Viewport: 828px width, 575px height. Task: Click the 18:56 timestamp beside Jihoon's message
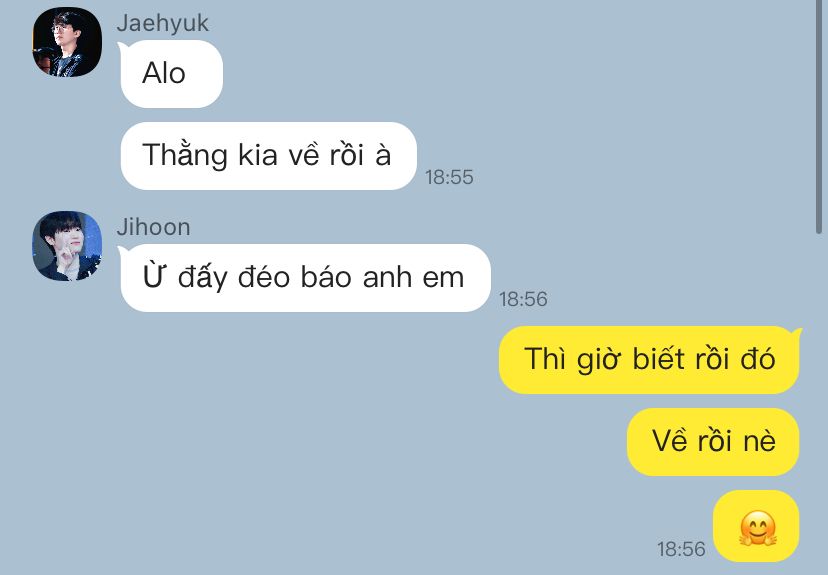523,299
